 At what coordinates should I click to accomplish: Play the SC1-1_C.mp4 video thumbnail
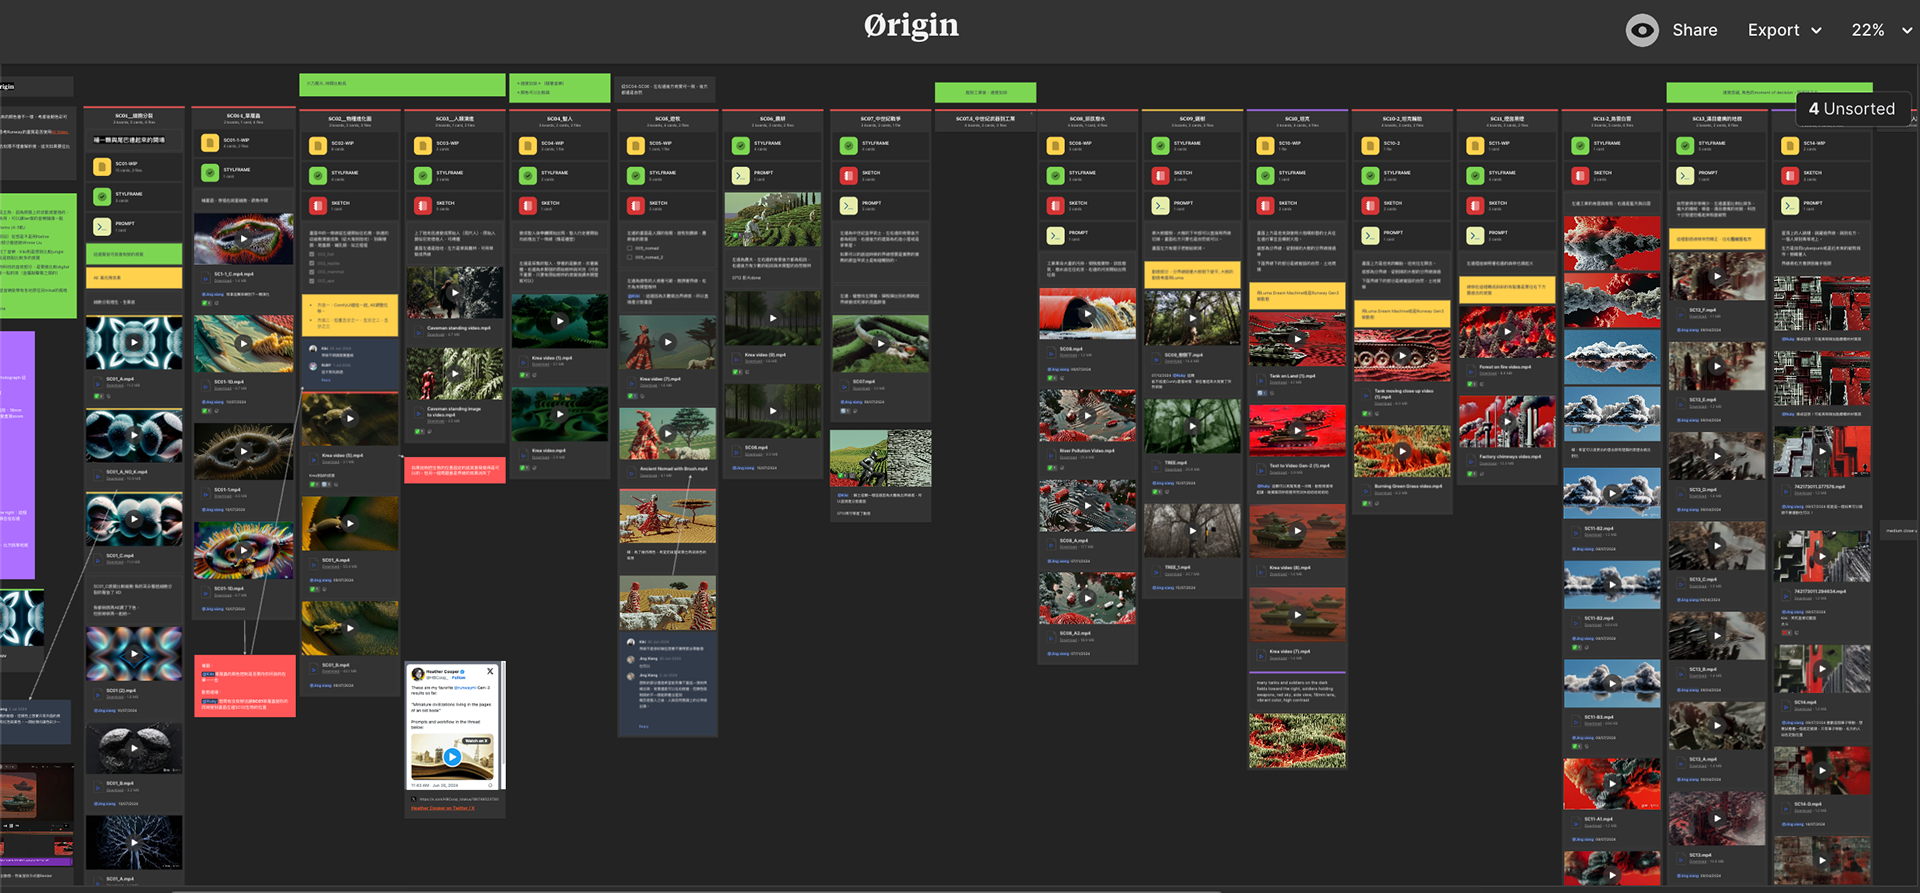coord(244,239)
